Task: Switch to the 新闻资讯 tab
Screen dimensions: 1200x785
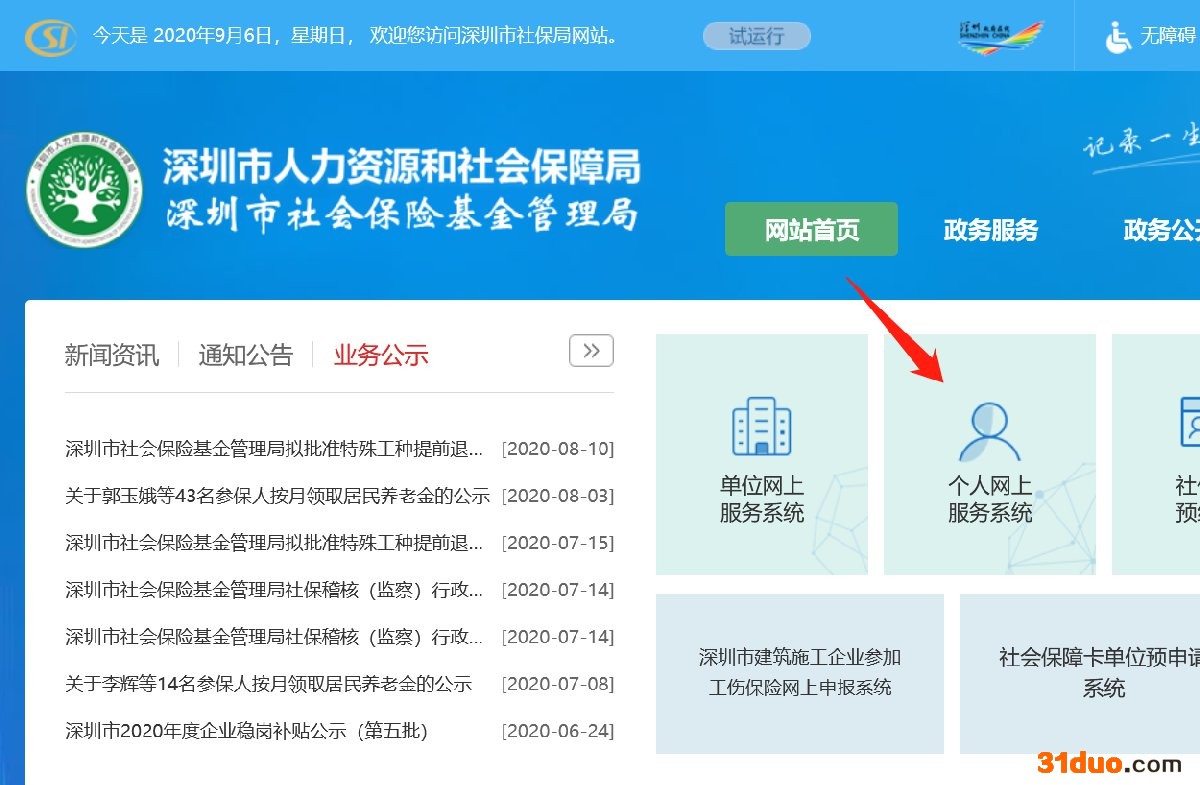Action: click(112, 355)
